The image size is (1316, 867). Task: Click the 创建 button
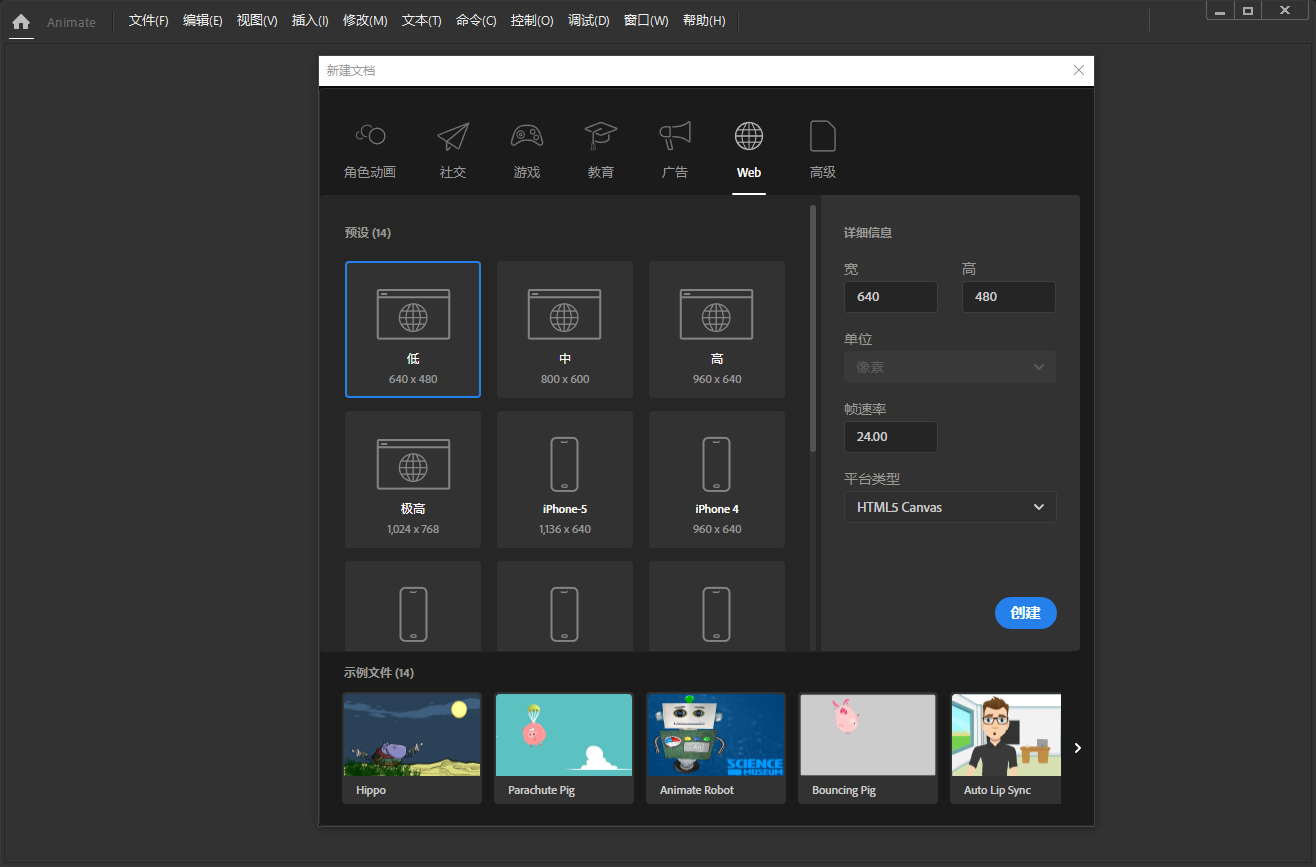1026,613
